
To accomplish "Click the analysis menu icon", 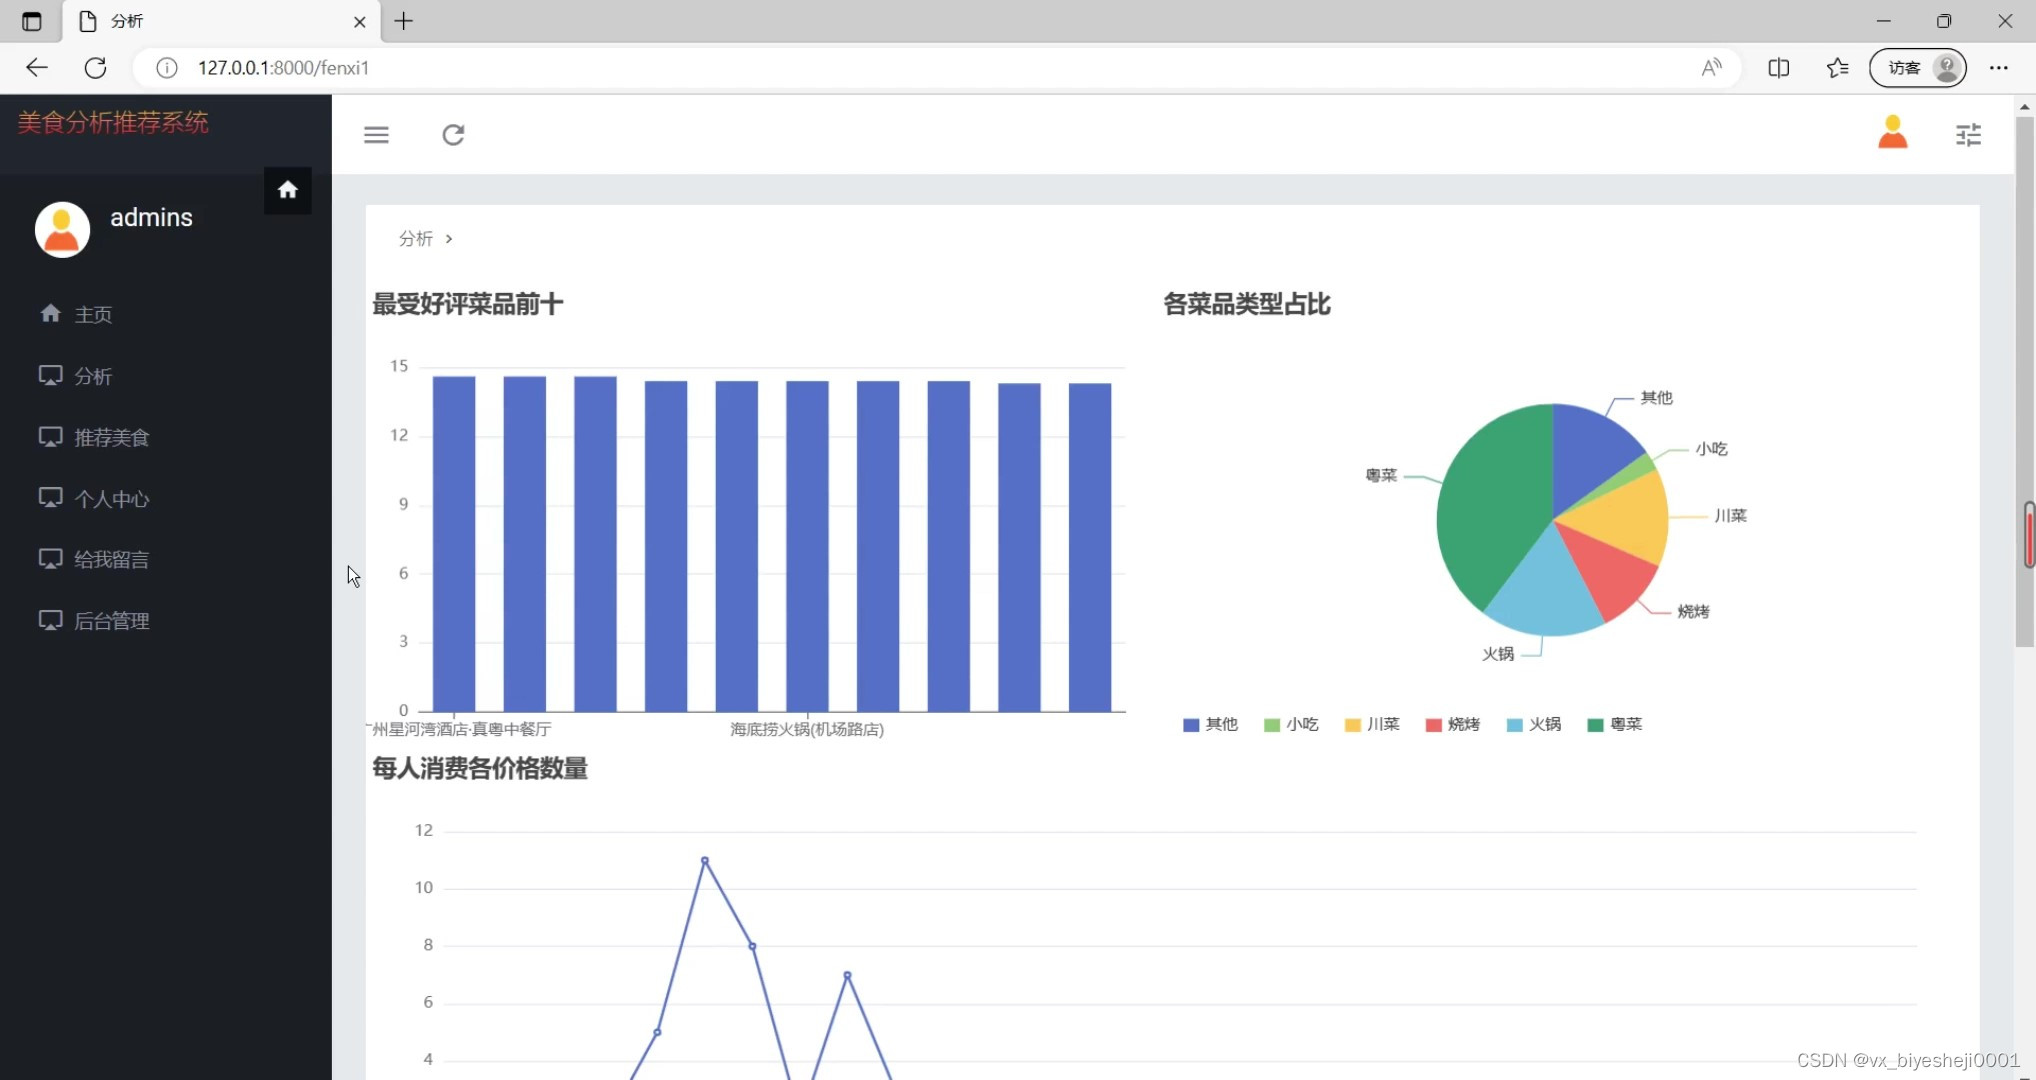I will tap(48, 374).
